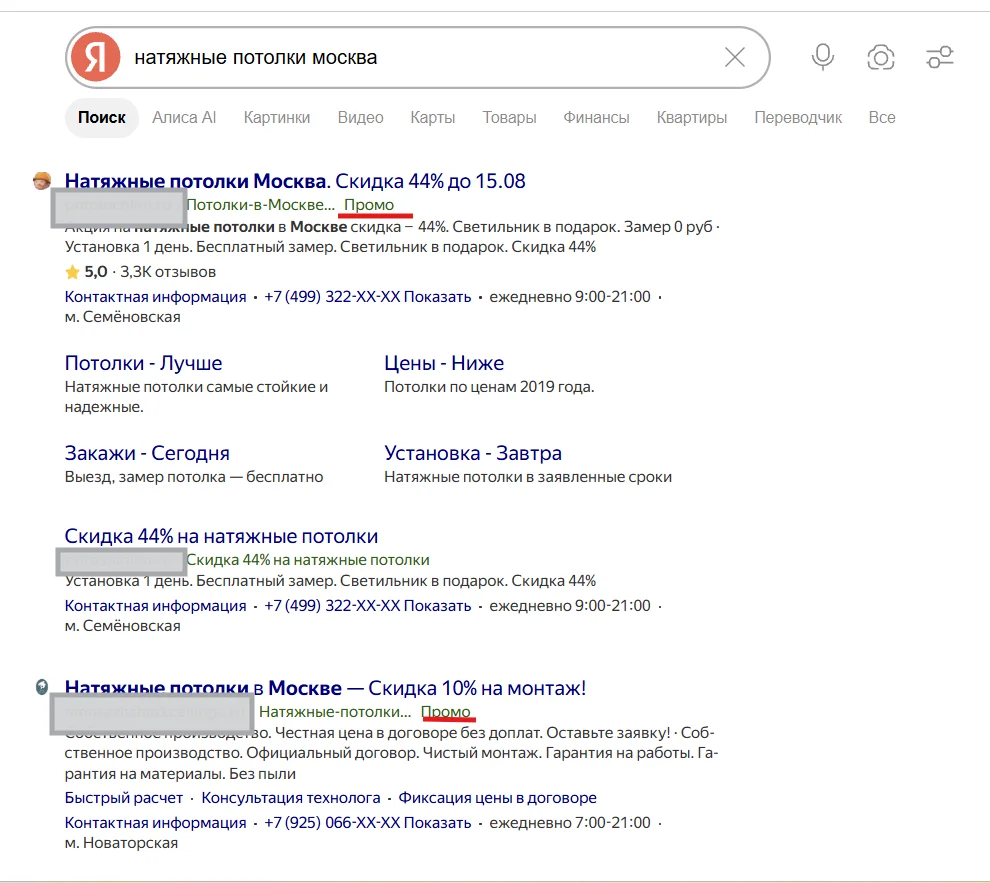The width and height of the screenshot is (990, 883).
Task: Select the Поиск tab
Action: click(x=102, y=117)
